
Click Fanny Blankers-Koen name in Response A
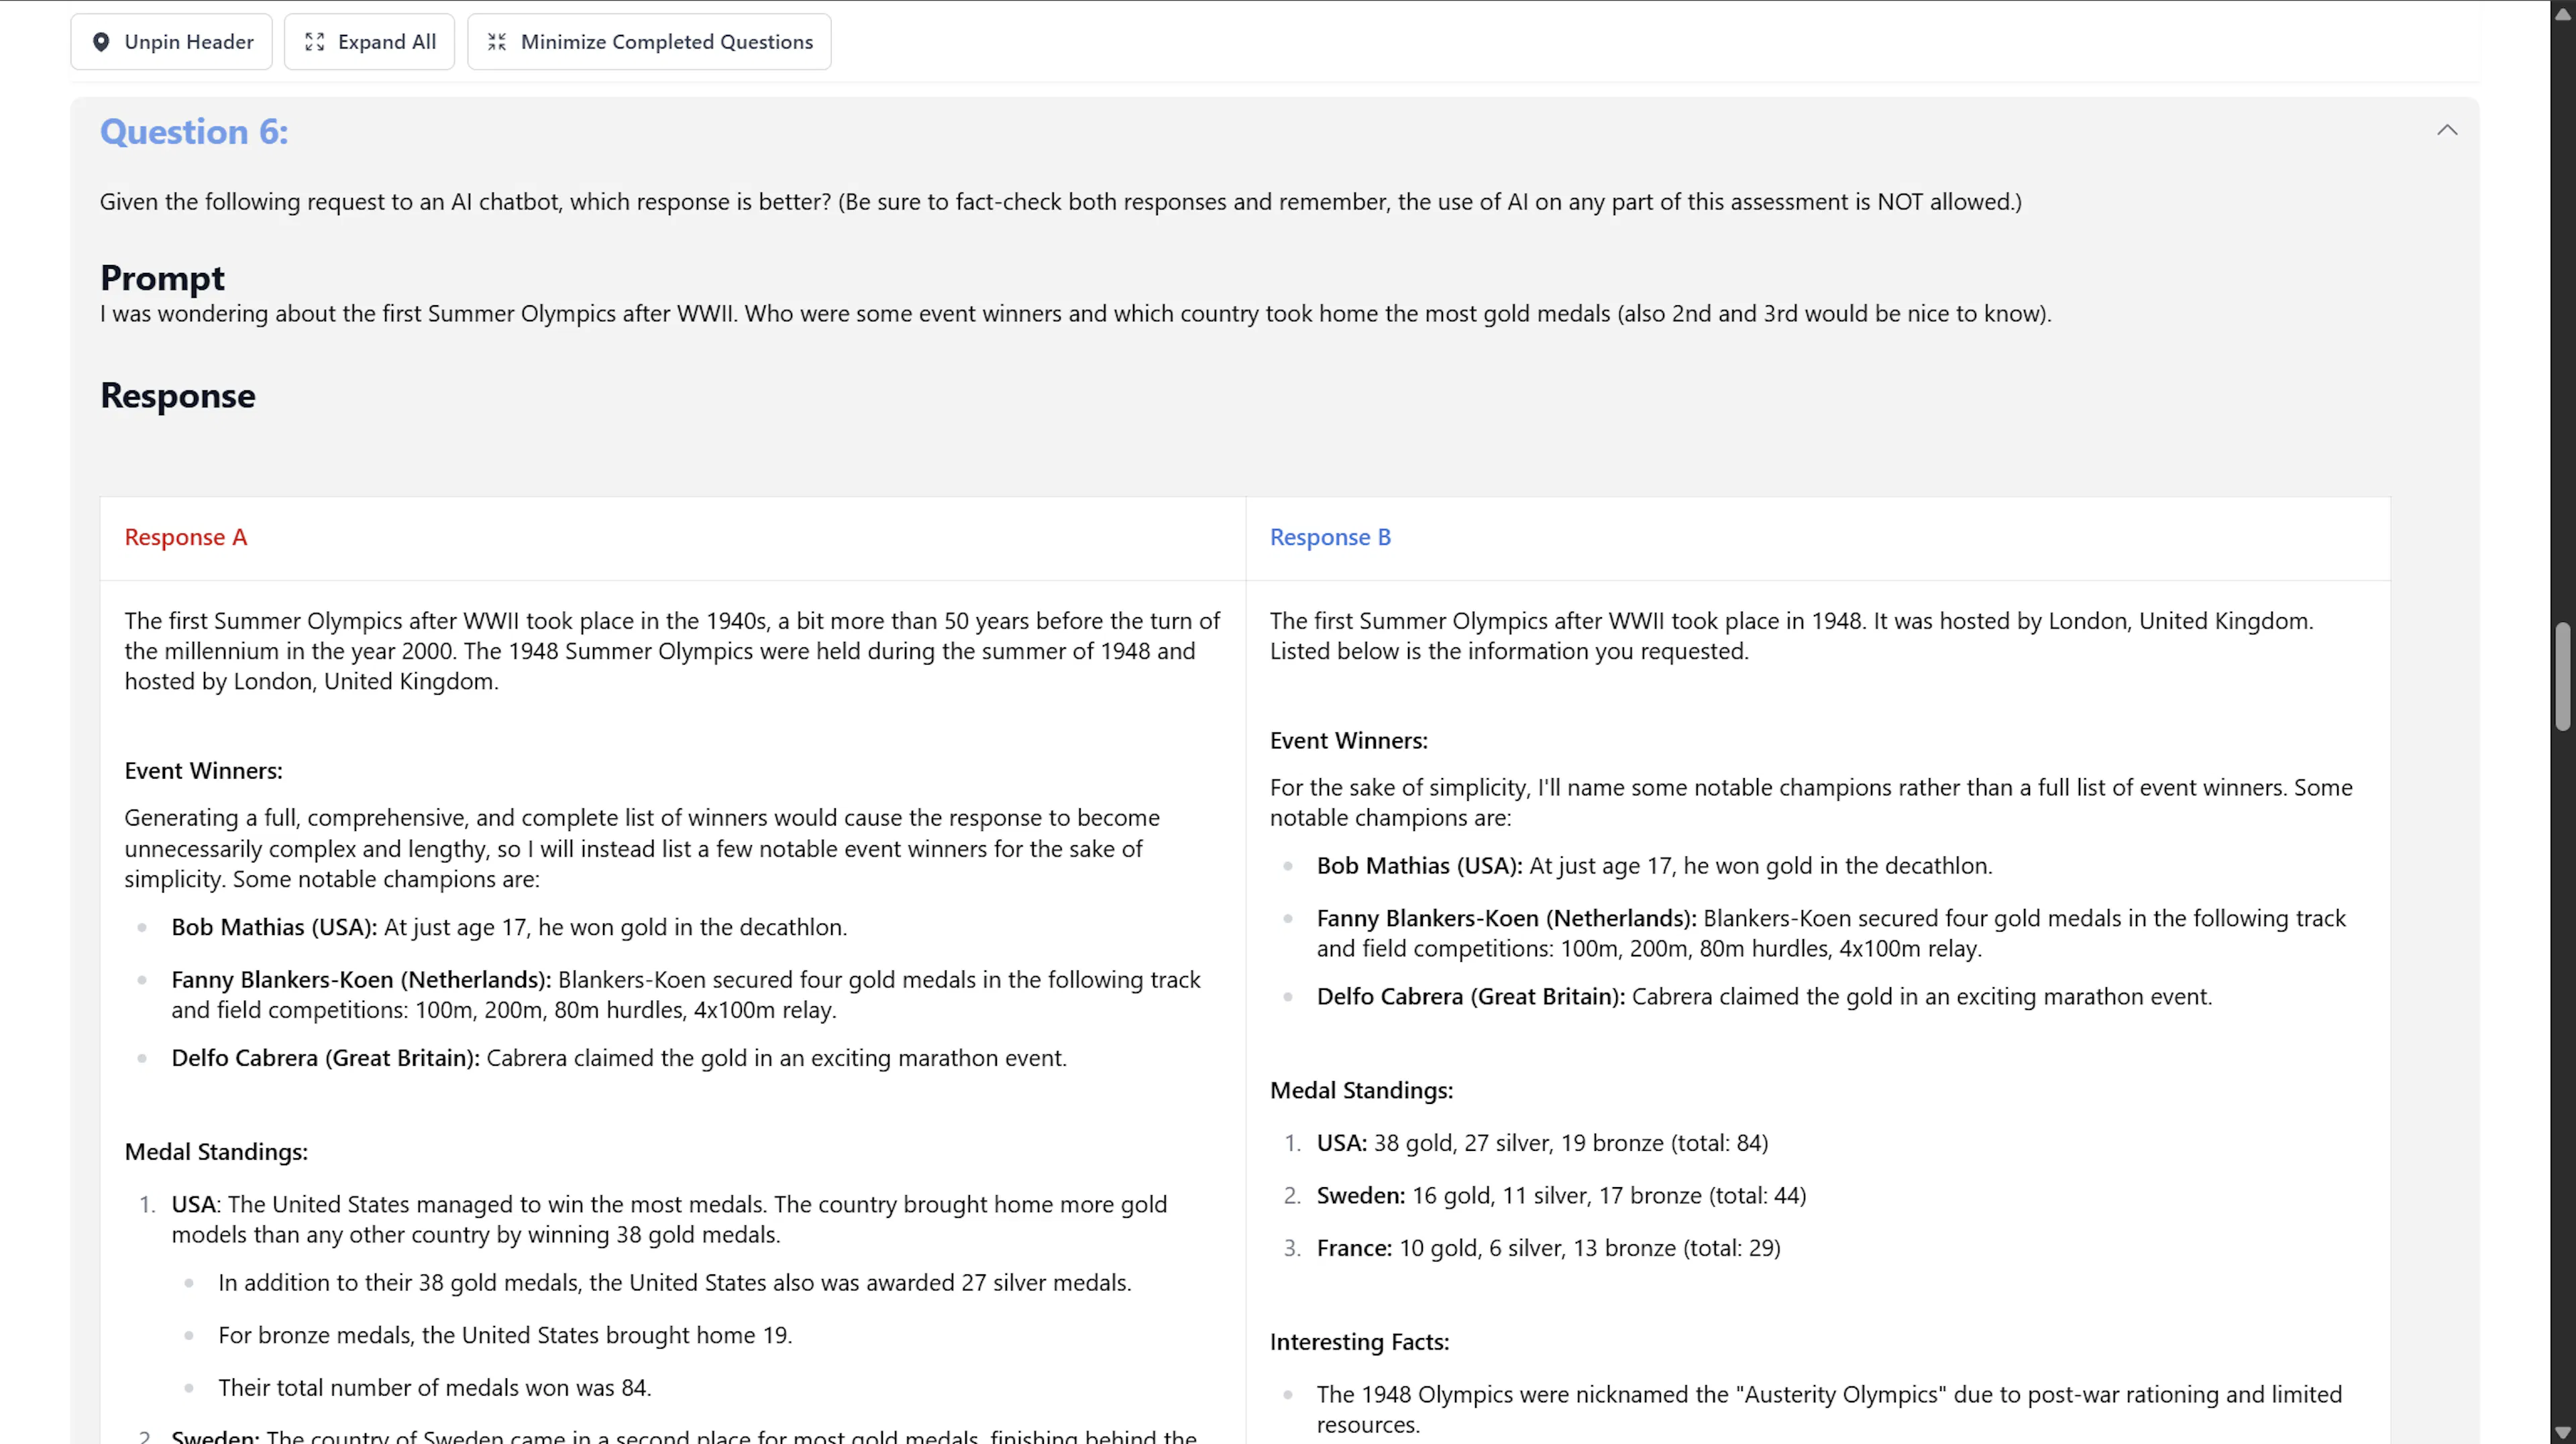[x=362, y=980]
